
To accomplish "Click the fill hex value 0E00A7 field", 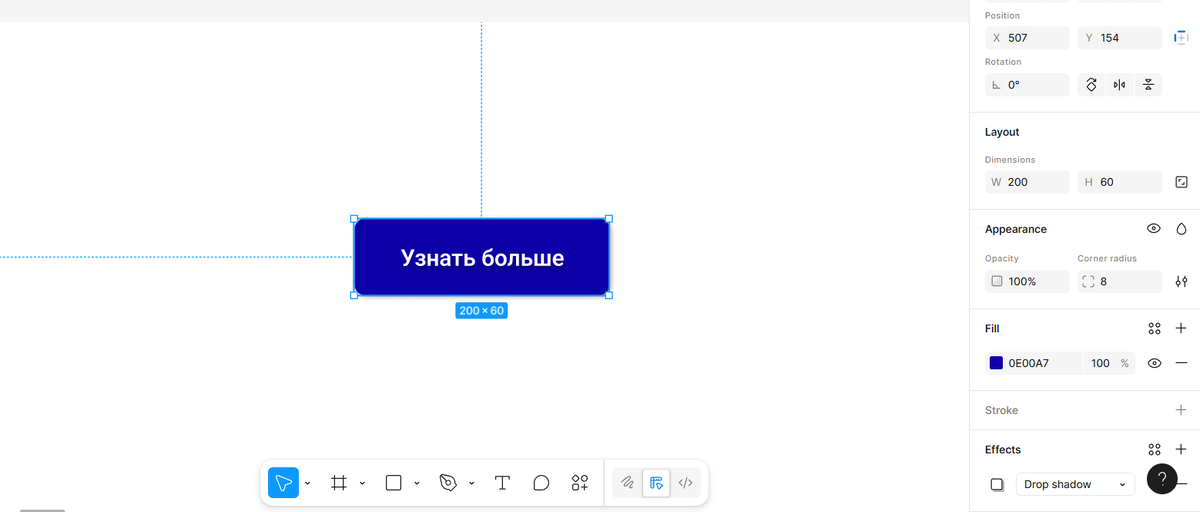I will tap(1043, 363).
